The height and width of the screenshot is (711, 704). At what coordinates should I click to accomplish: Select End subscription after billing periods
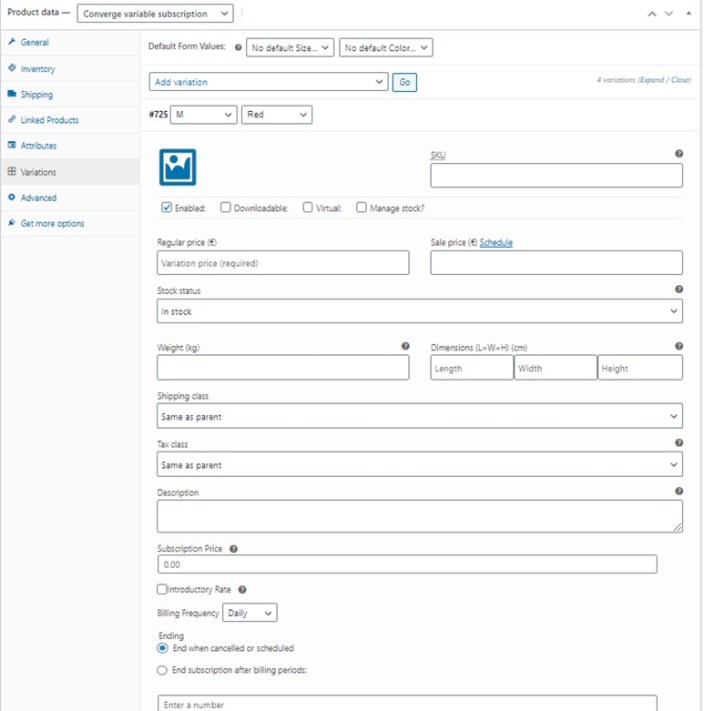(x=162, y=670)
